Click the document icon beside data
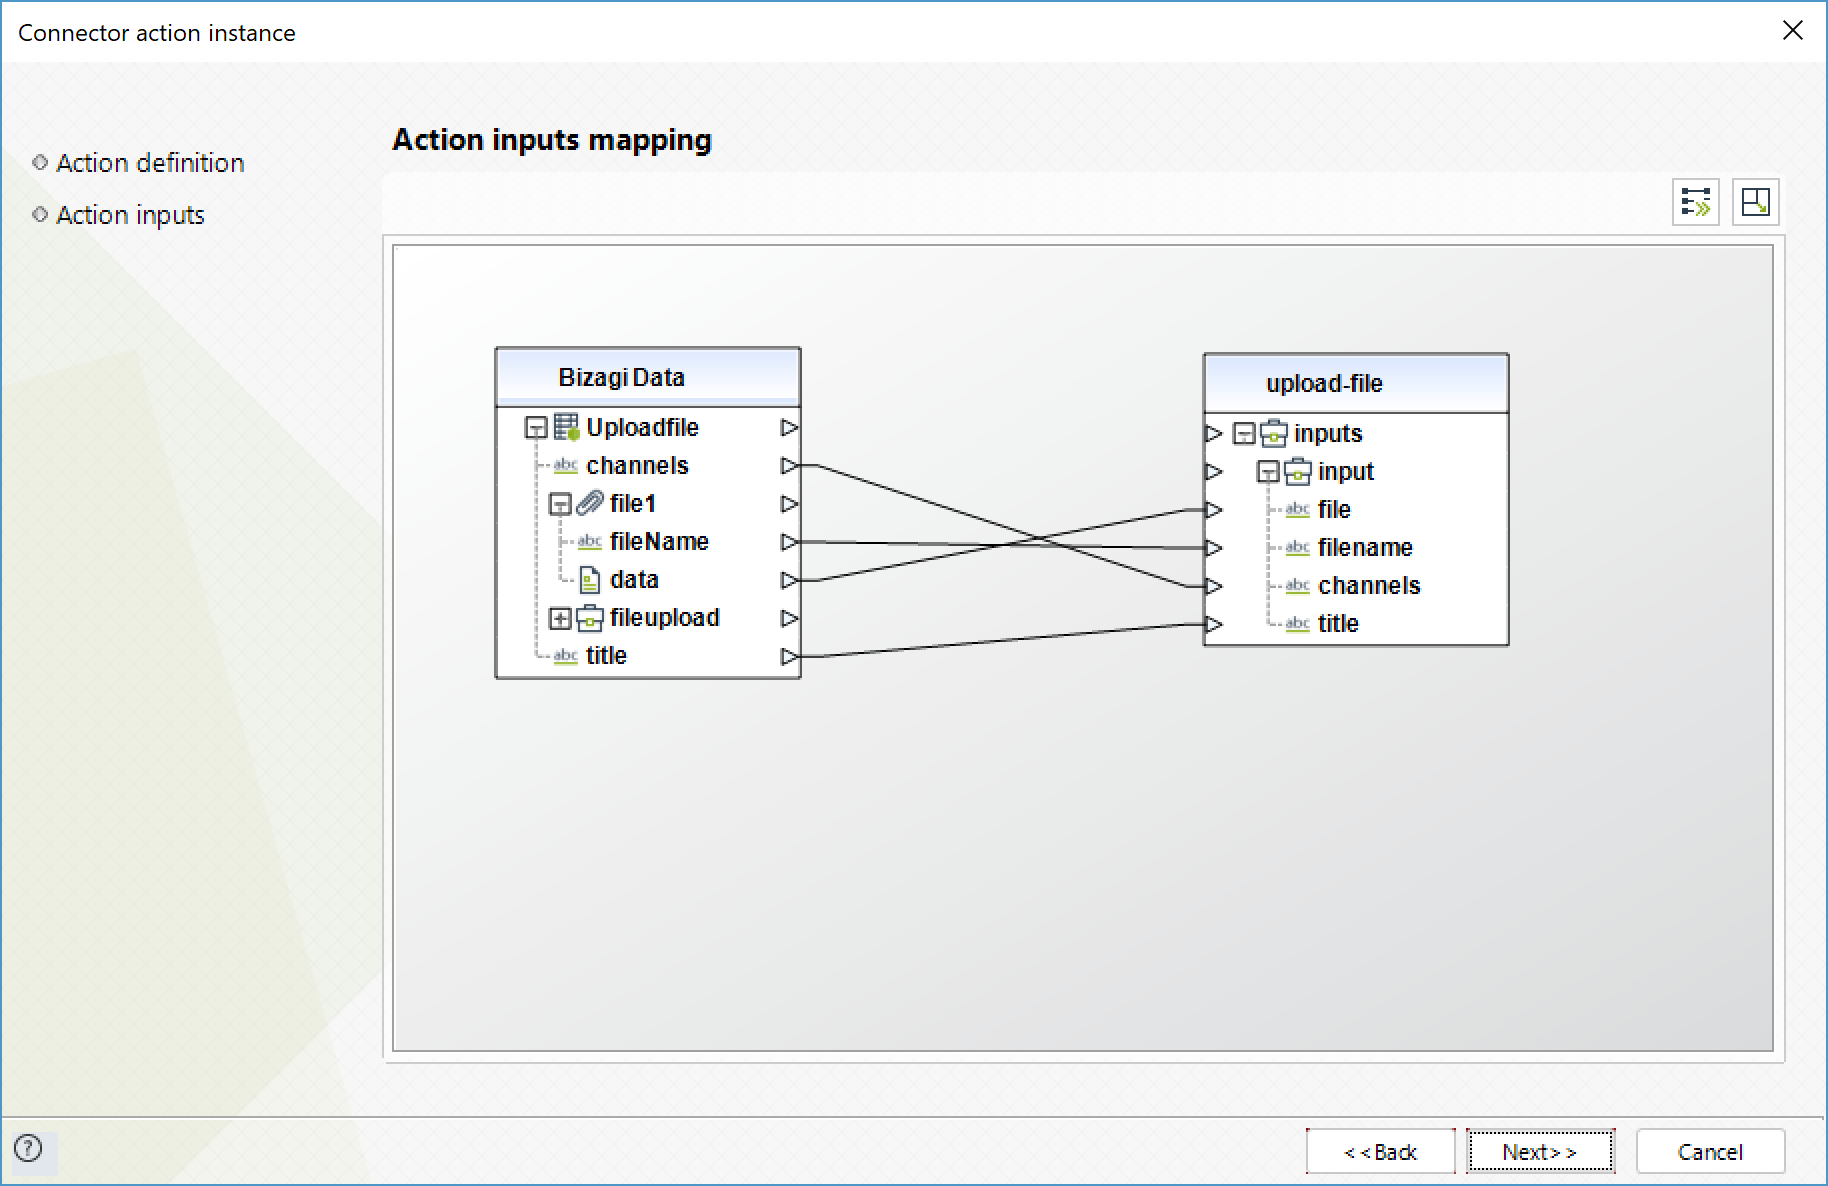The width and height of the screenshot is (1828, 1186). point(591,580)
